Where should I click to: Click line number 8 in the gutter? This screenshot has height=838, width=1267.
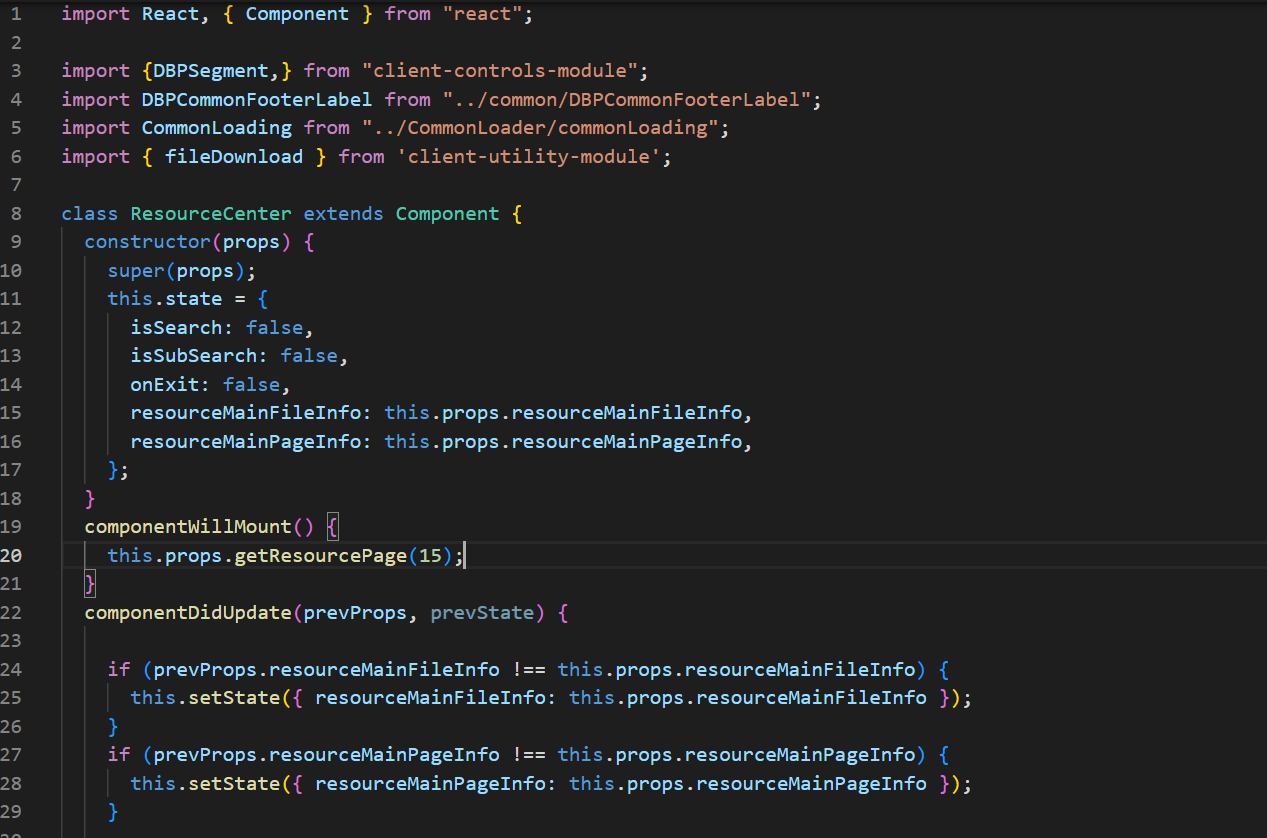click(x=16, y=214)
